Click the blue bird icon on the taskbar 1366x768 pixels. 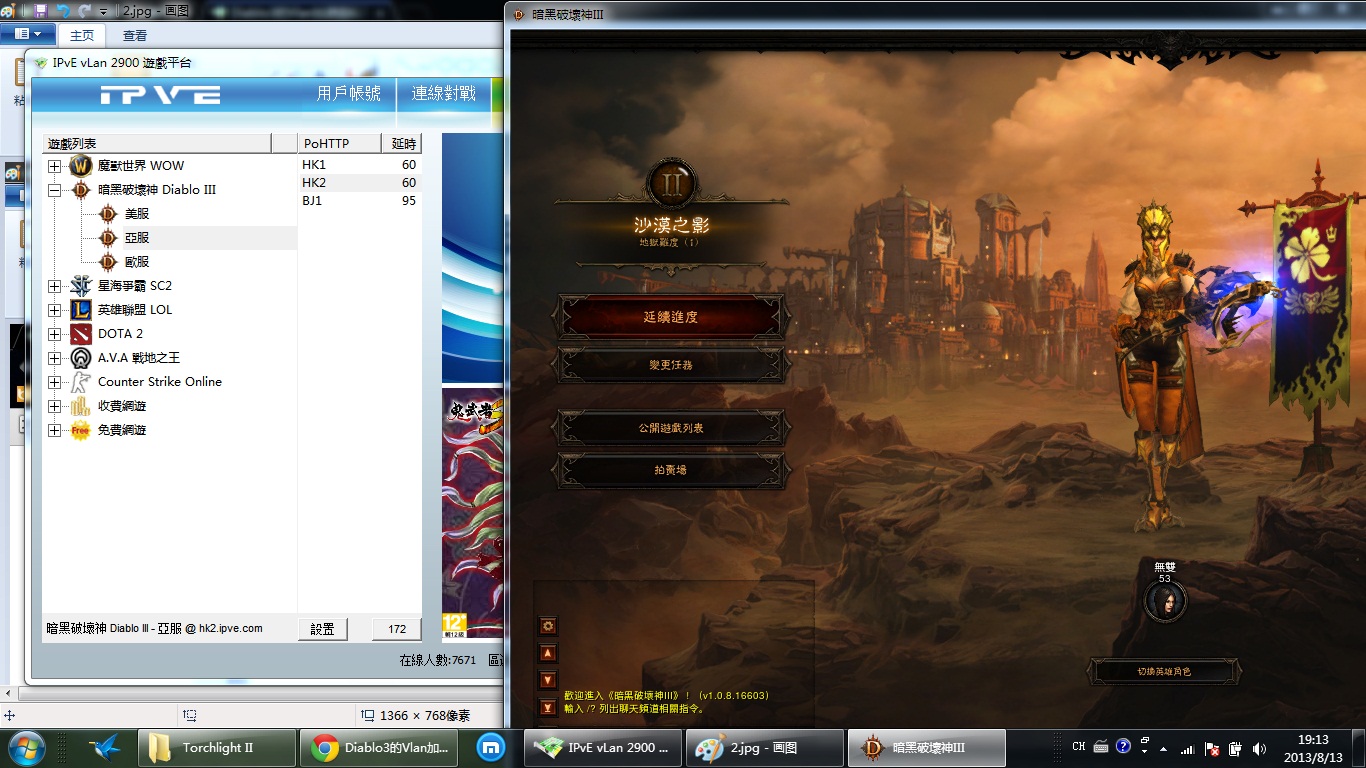pyautogui.click(x=105, y=747)
